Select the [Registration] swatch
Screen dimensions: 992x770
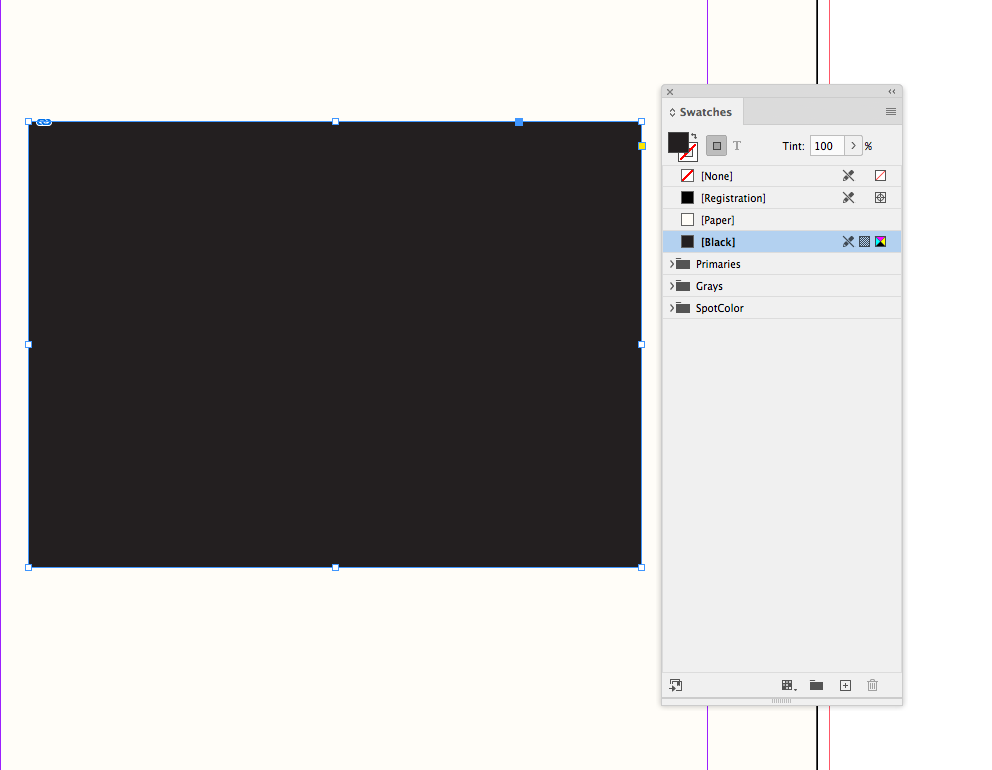click(782, 198)
